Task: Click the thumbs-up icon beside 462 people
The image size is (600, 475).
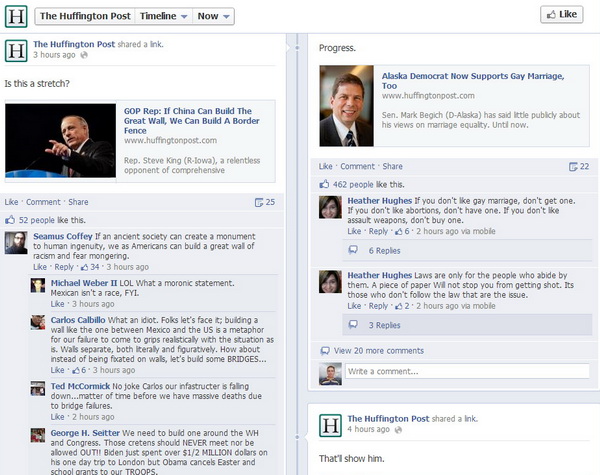Action: [x=324, y=184]
